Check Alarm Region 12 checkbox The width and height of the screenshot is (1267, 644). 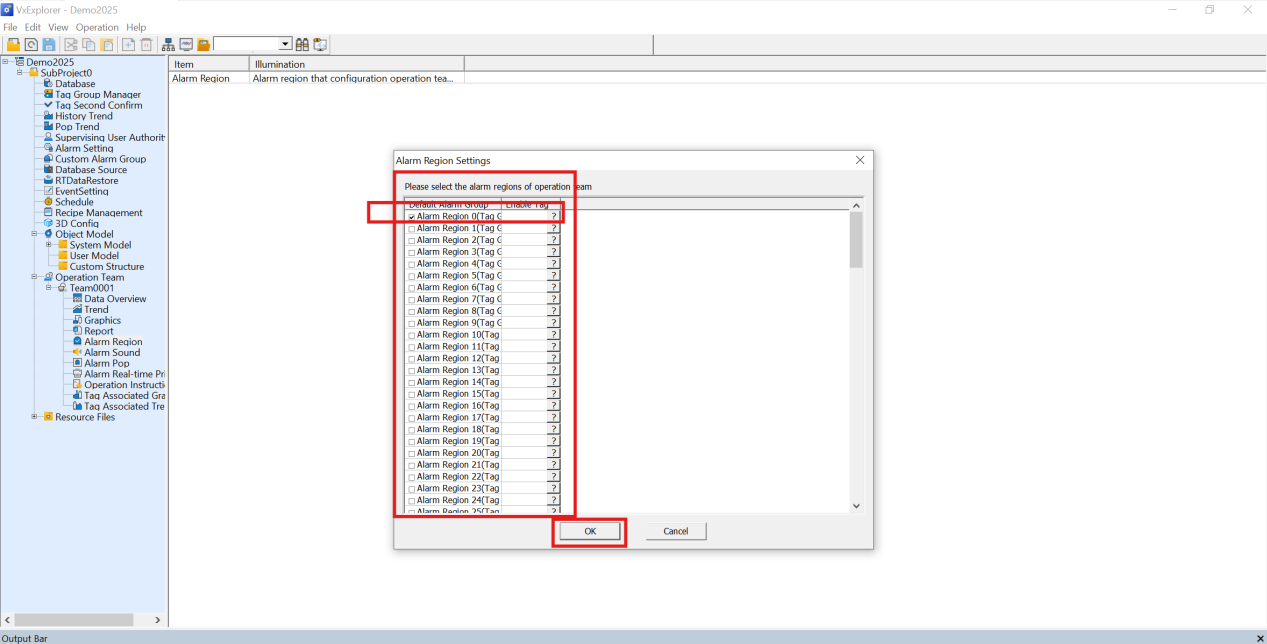412,359
